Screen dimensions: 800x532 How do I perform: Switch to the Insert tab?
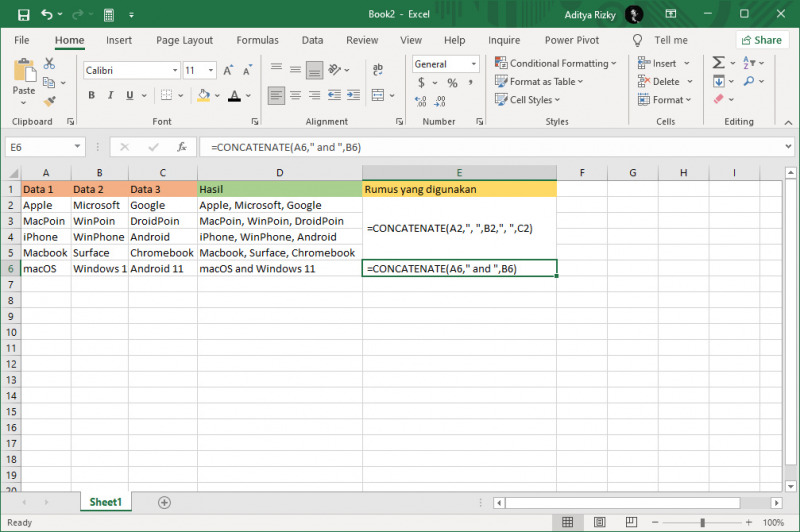pyautogui.click(x=119, y=40)
